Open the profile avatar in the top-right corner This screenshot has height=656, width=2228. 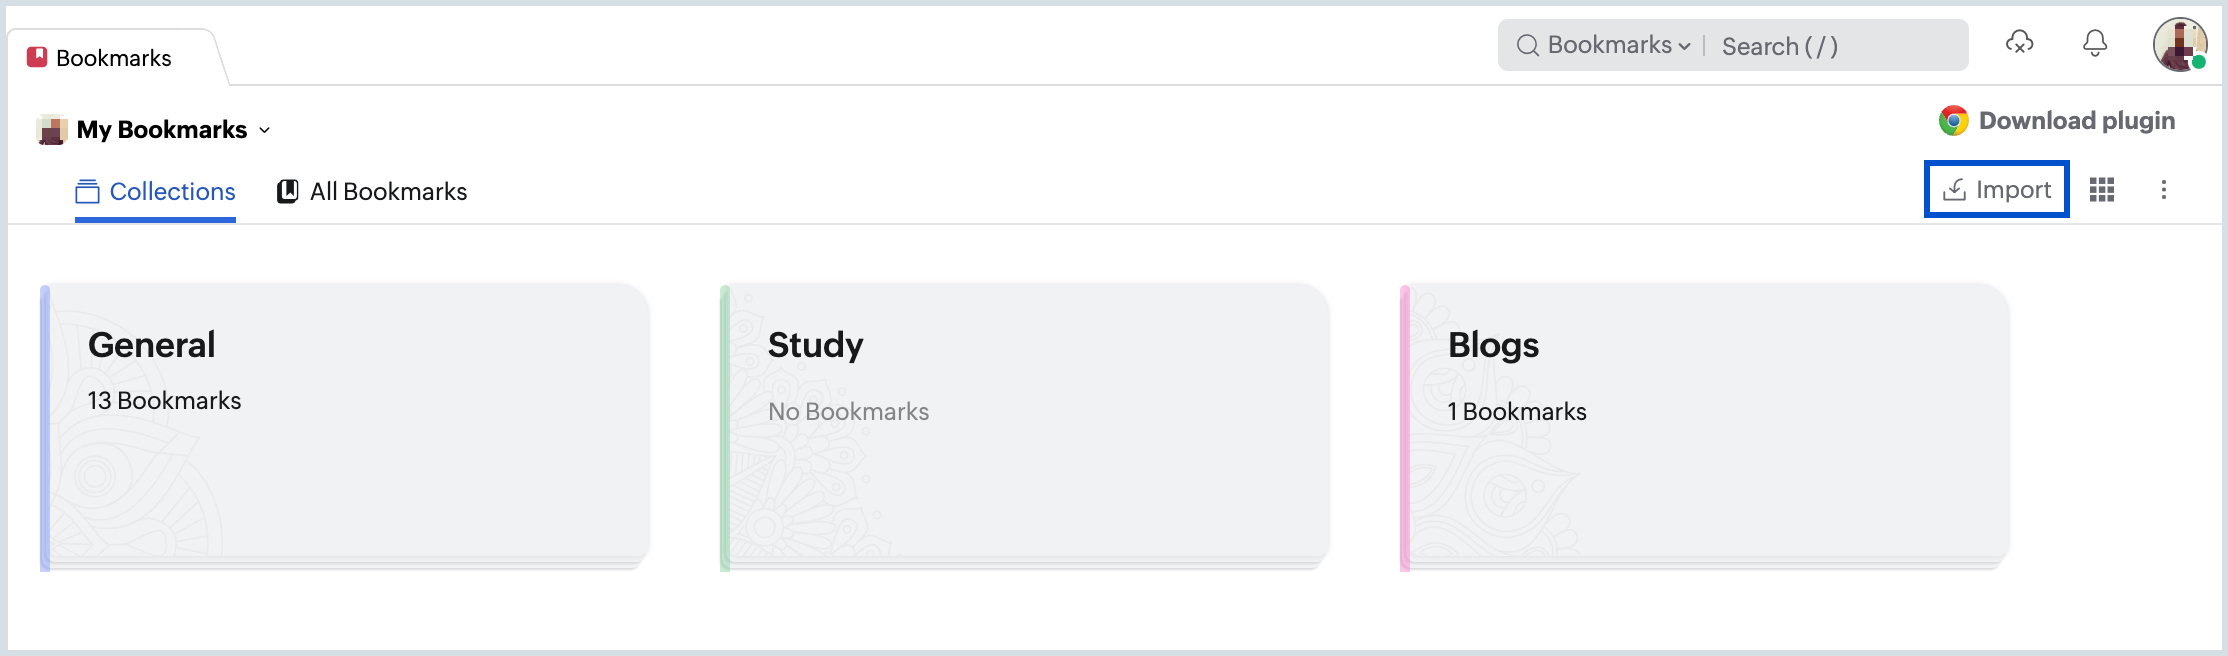tap(2179, 44)
